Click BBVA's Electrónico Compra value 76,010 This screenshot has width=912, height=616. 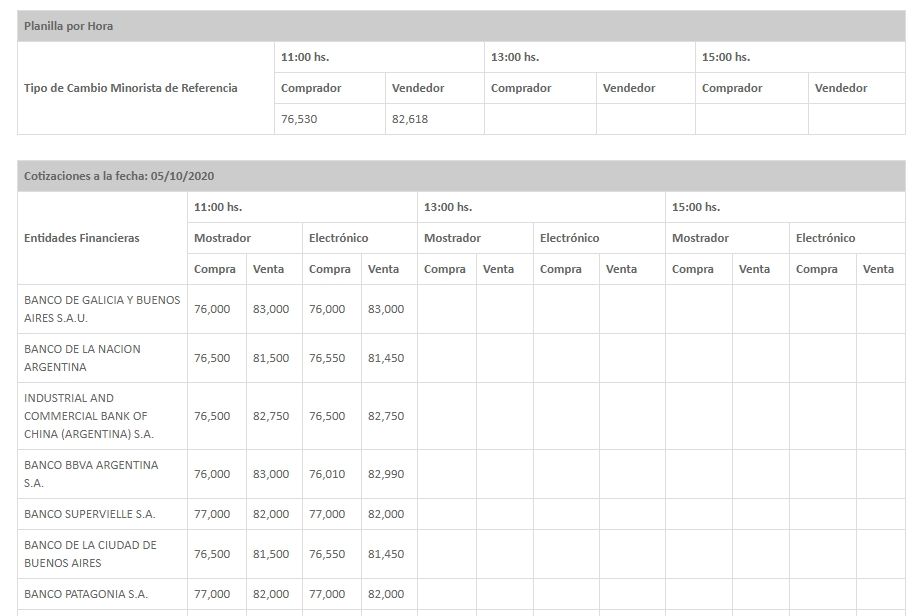pos(329,474)
